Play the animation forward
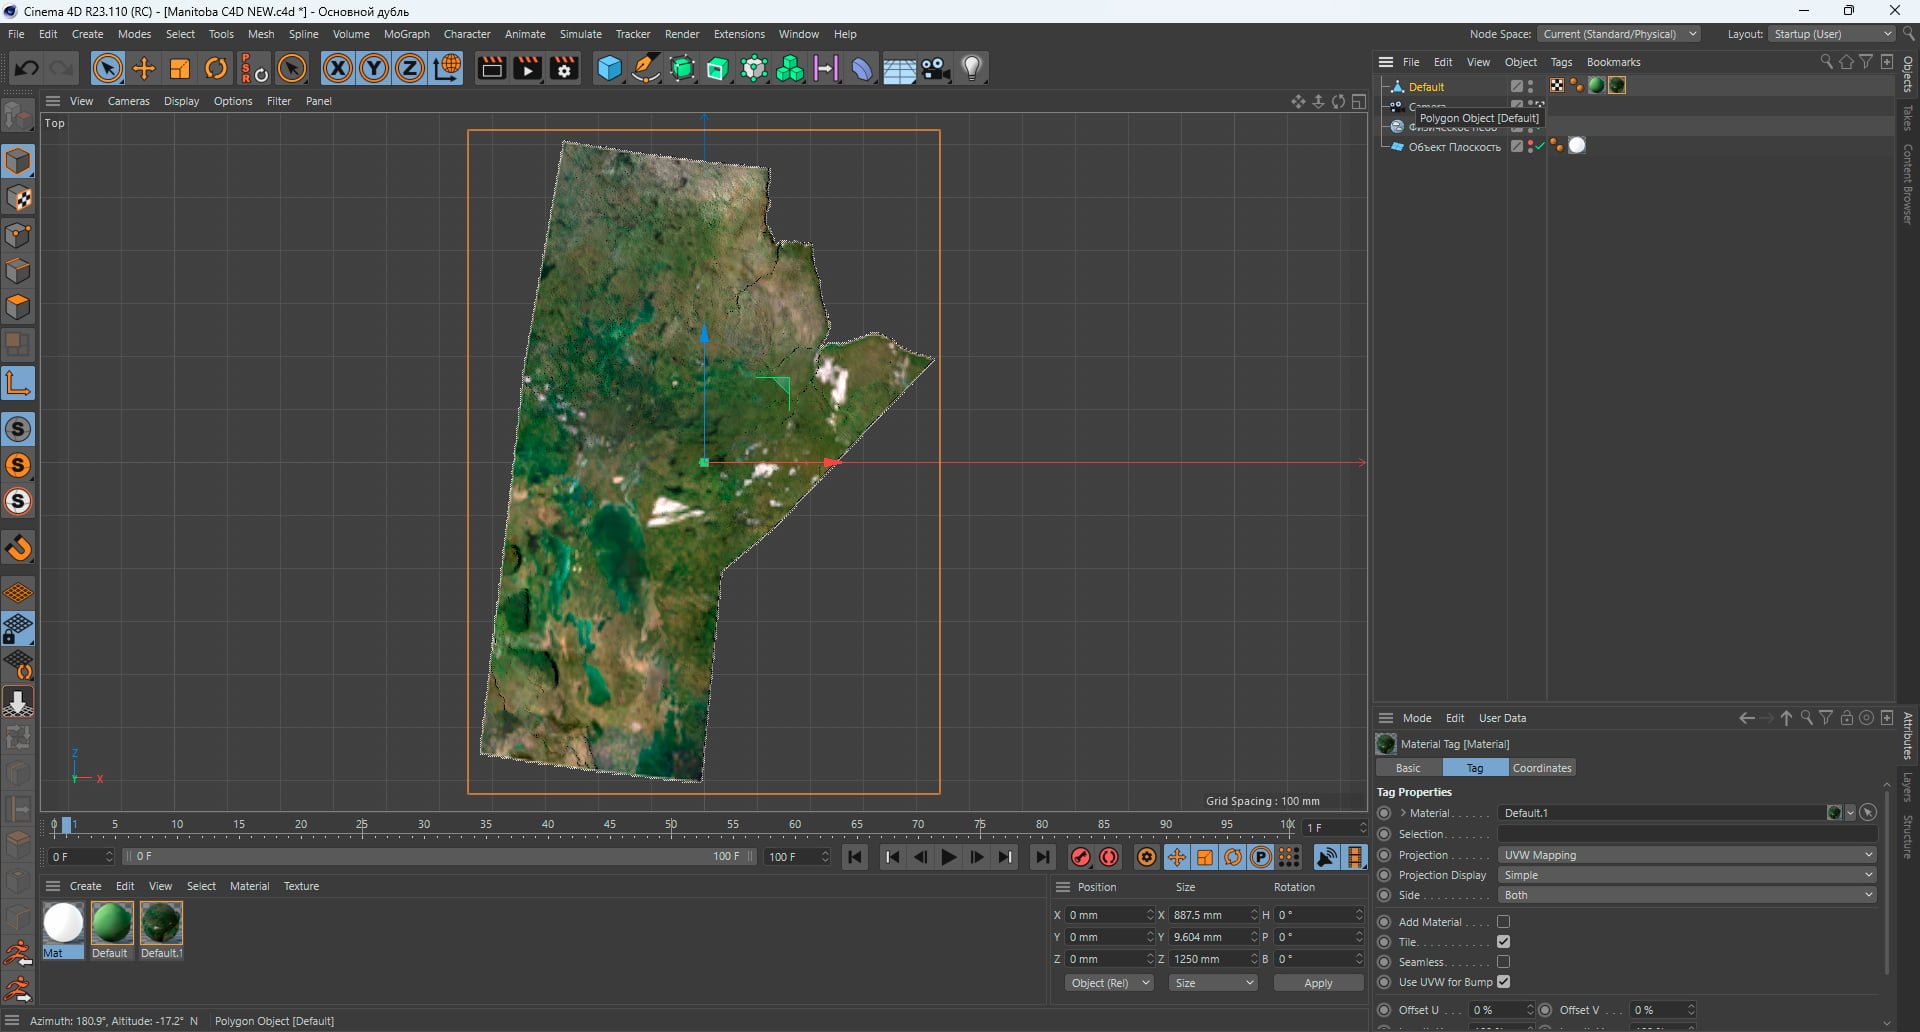The image size is (1920, 1032). [949, 857]
